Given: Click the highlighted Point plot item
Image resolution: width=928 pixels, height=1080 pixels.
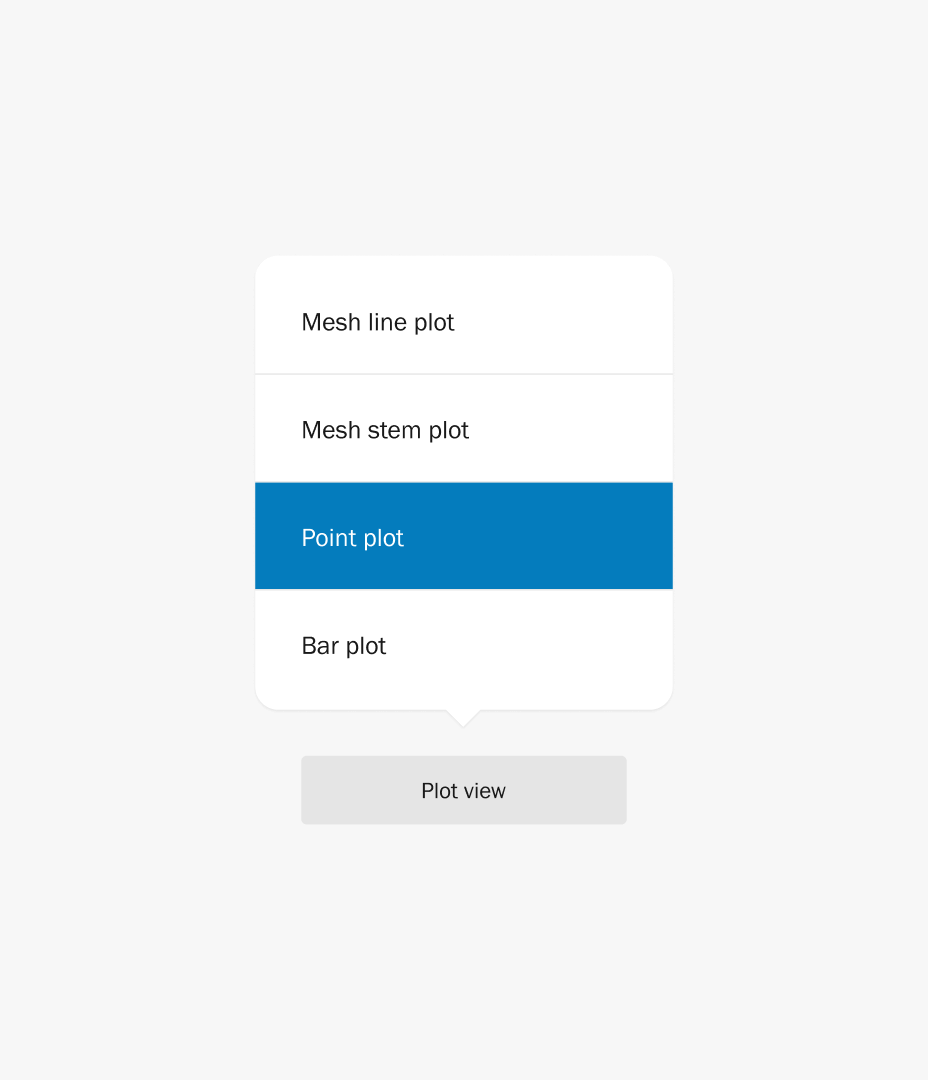Looking at the screenshot, I should (463, 537).
